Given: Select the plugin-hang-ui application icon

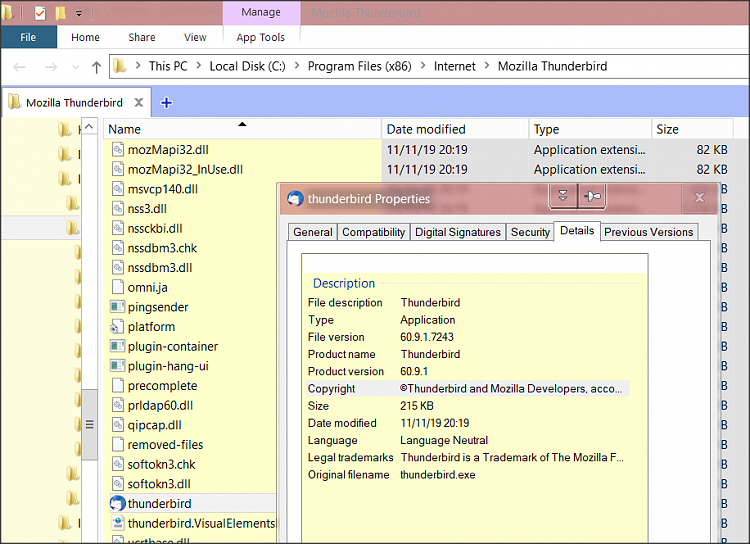Looking at the screenshot, I should point(118,366).
